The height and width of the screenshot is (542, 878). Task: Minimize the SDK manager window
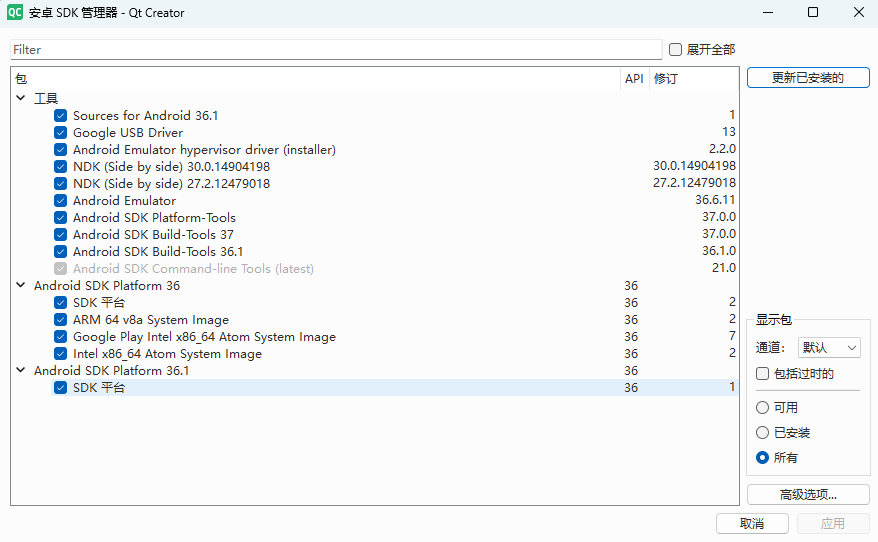click(x=768, y=12)
